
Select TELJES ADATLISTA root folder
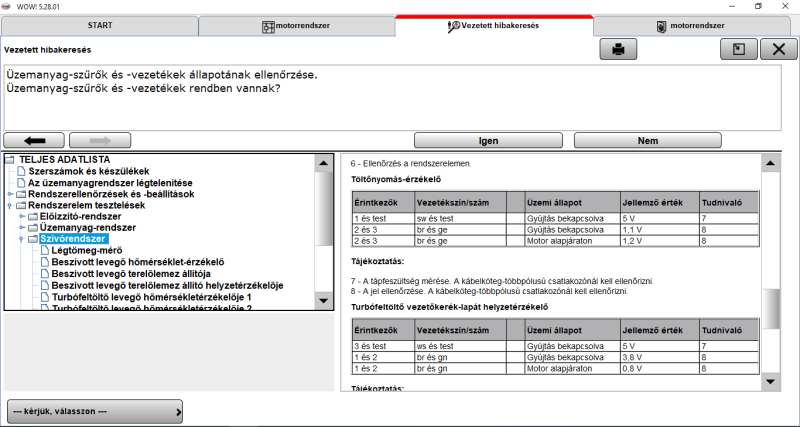pyautogui.click(x=64, y=160)
